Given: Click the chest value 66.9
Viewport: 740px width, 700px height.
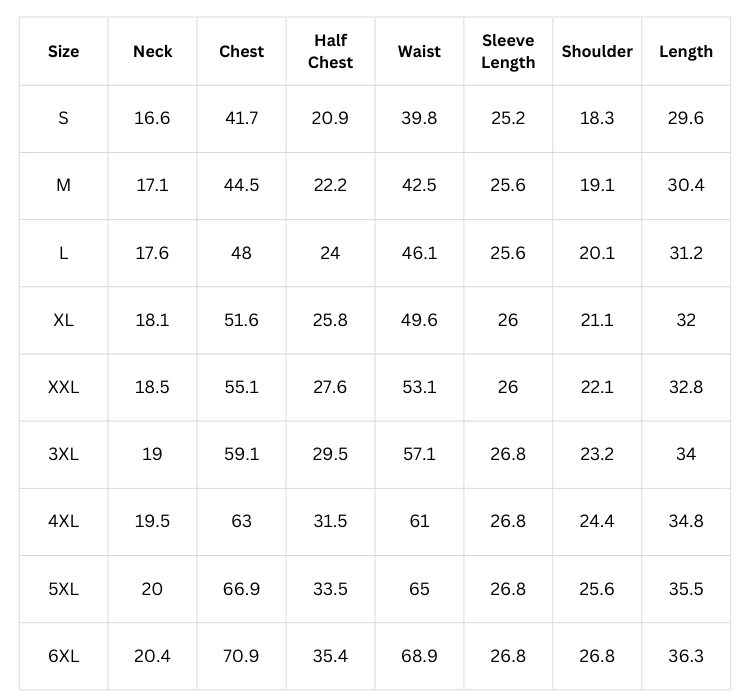Looking at the screenshot, I should pyautogui.click(x=241, y=589).
